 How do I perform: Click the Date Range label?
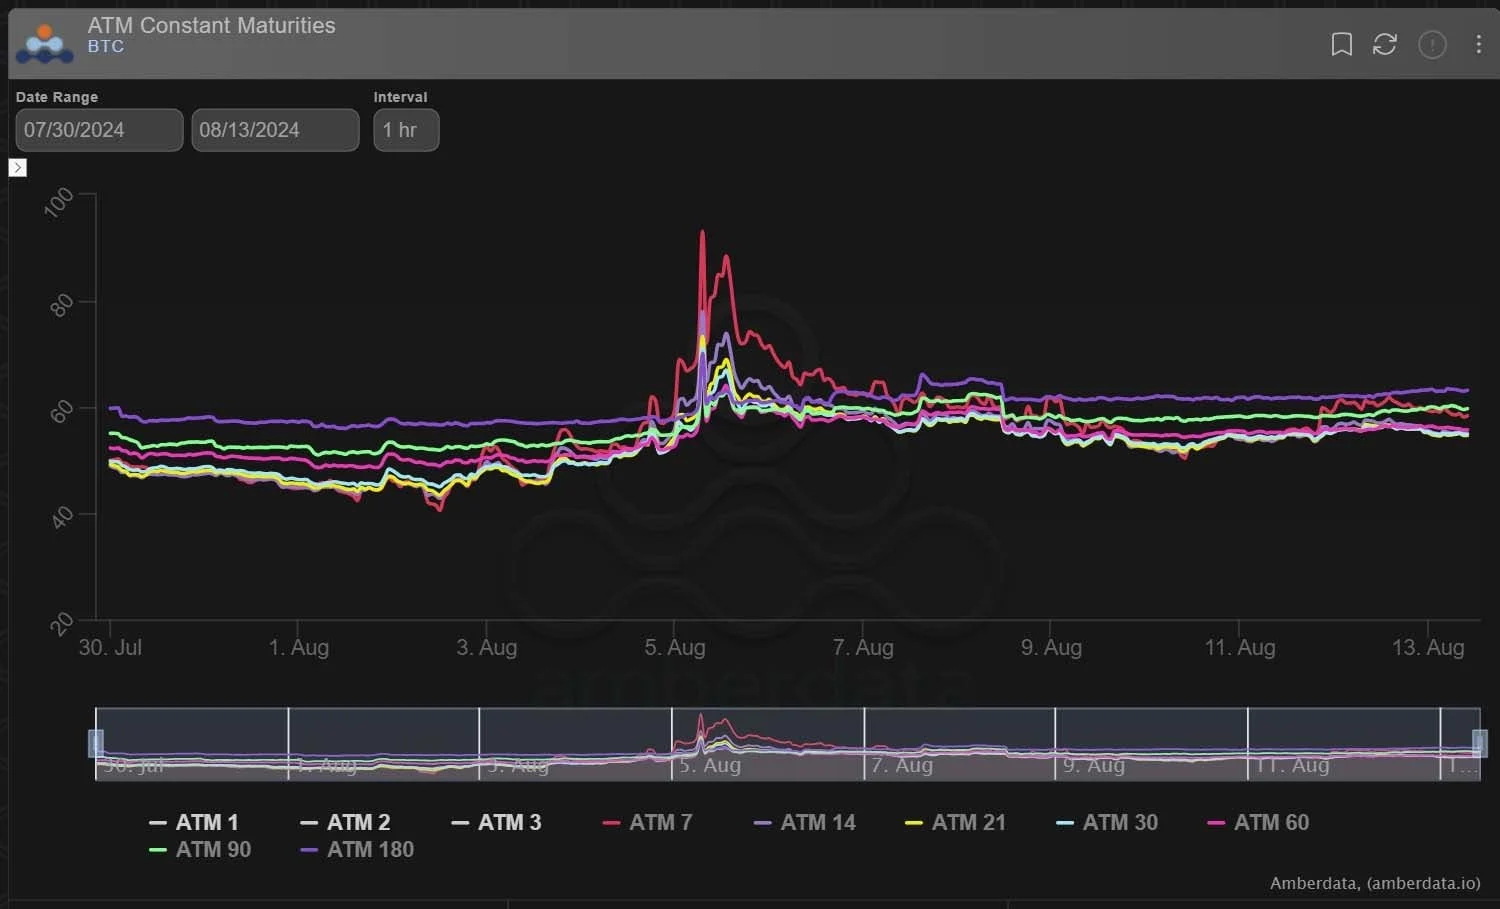coord(57,97)
